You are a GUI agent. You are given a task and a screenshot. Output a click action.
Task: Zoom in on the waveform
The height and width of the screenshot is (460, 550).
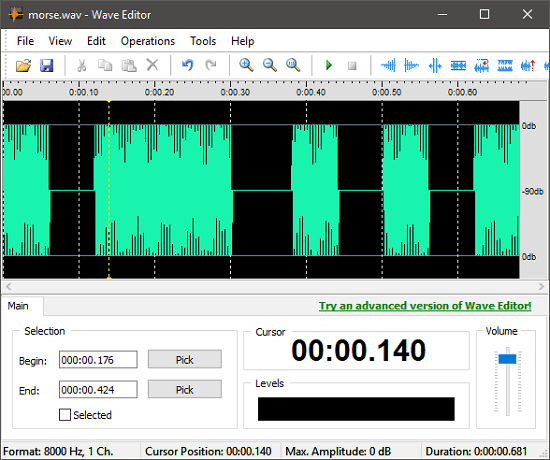pos(246,65)
